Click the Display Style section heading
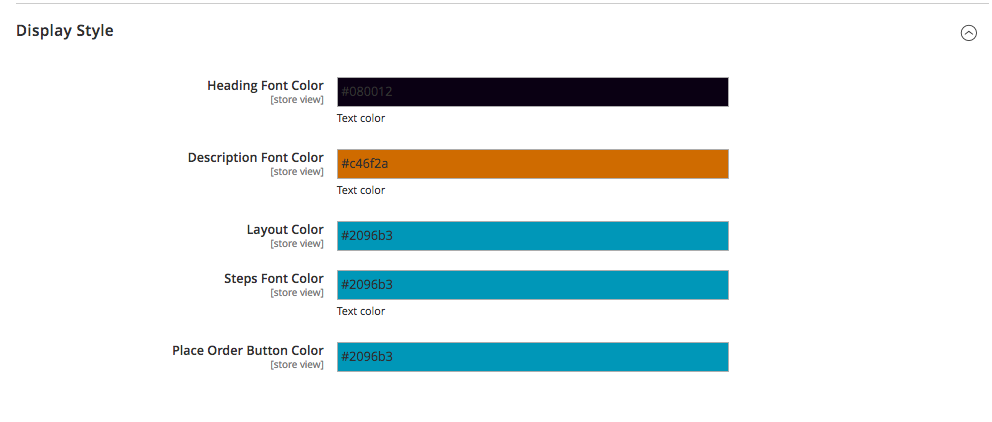 pyautogui.click(x=65, y=31)
